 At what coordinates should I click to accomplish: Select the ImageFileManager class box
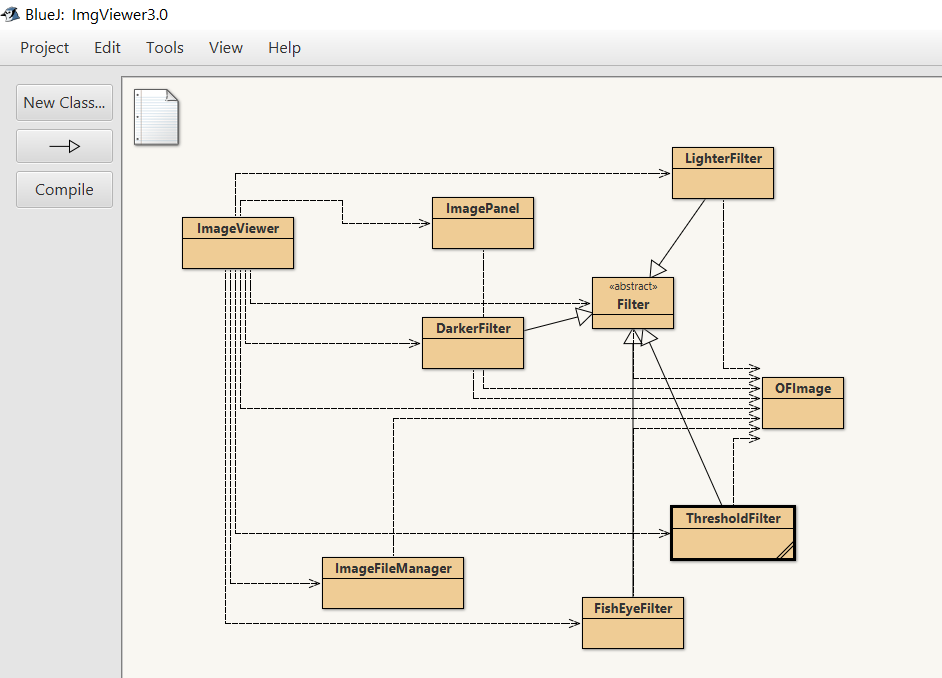(393, 583)
